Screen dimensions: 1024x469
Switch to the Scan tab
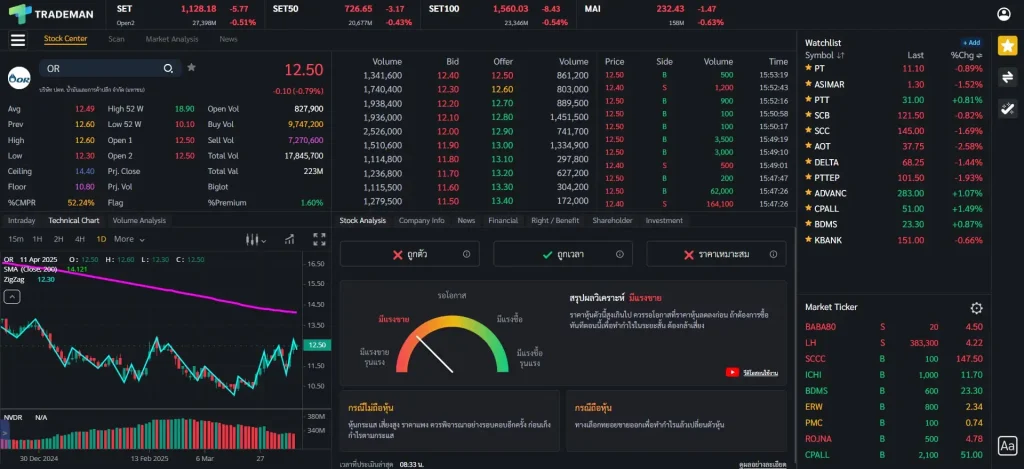pyautogui.click(x=116, y=39)
